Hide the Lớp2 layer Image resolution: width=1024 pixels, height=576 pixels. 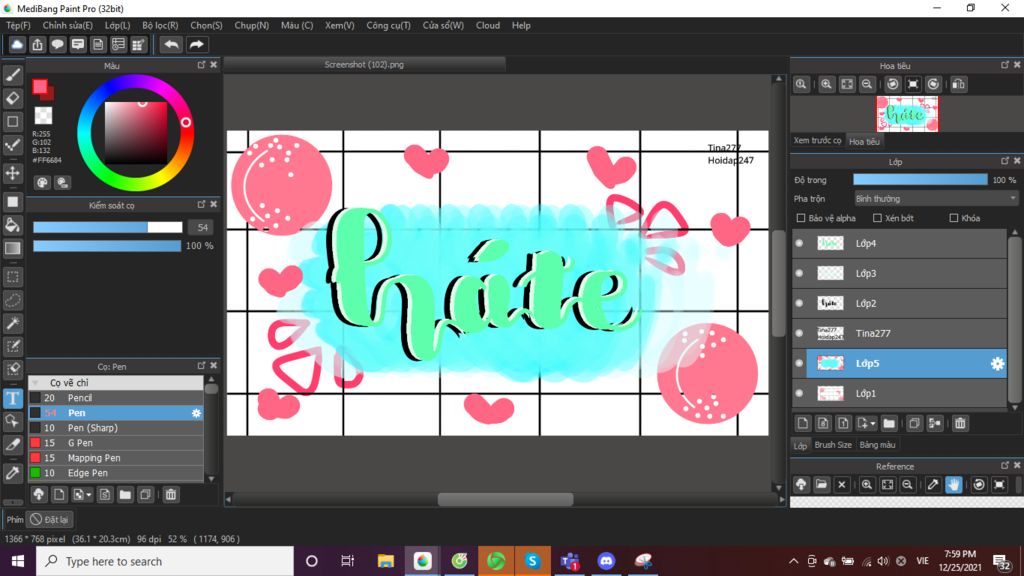[799, 303]
